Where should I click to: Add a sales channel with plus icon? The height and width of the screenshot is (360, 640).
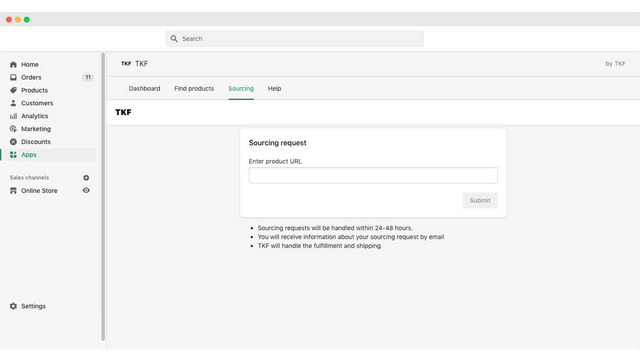[86, 178]
